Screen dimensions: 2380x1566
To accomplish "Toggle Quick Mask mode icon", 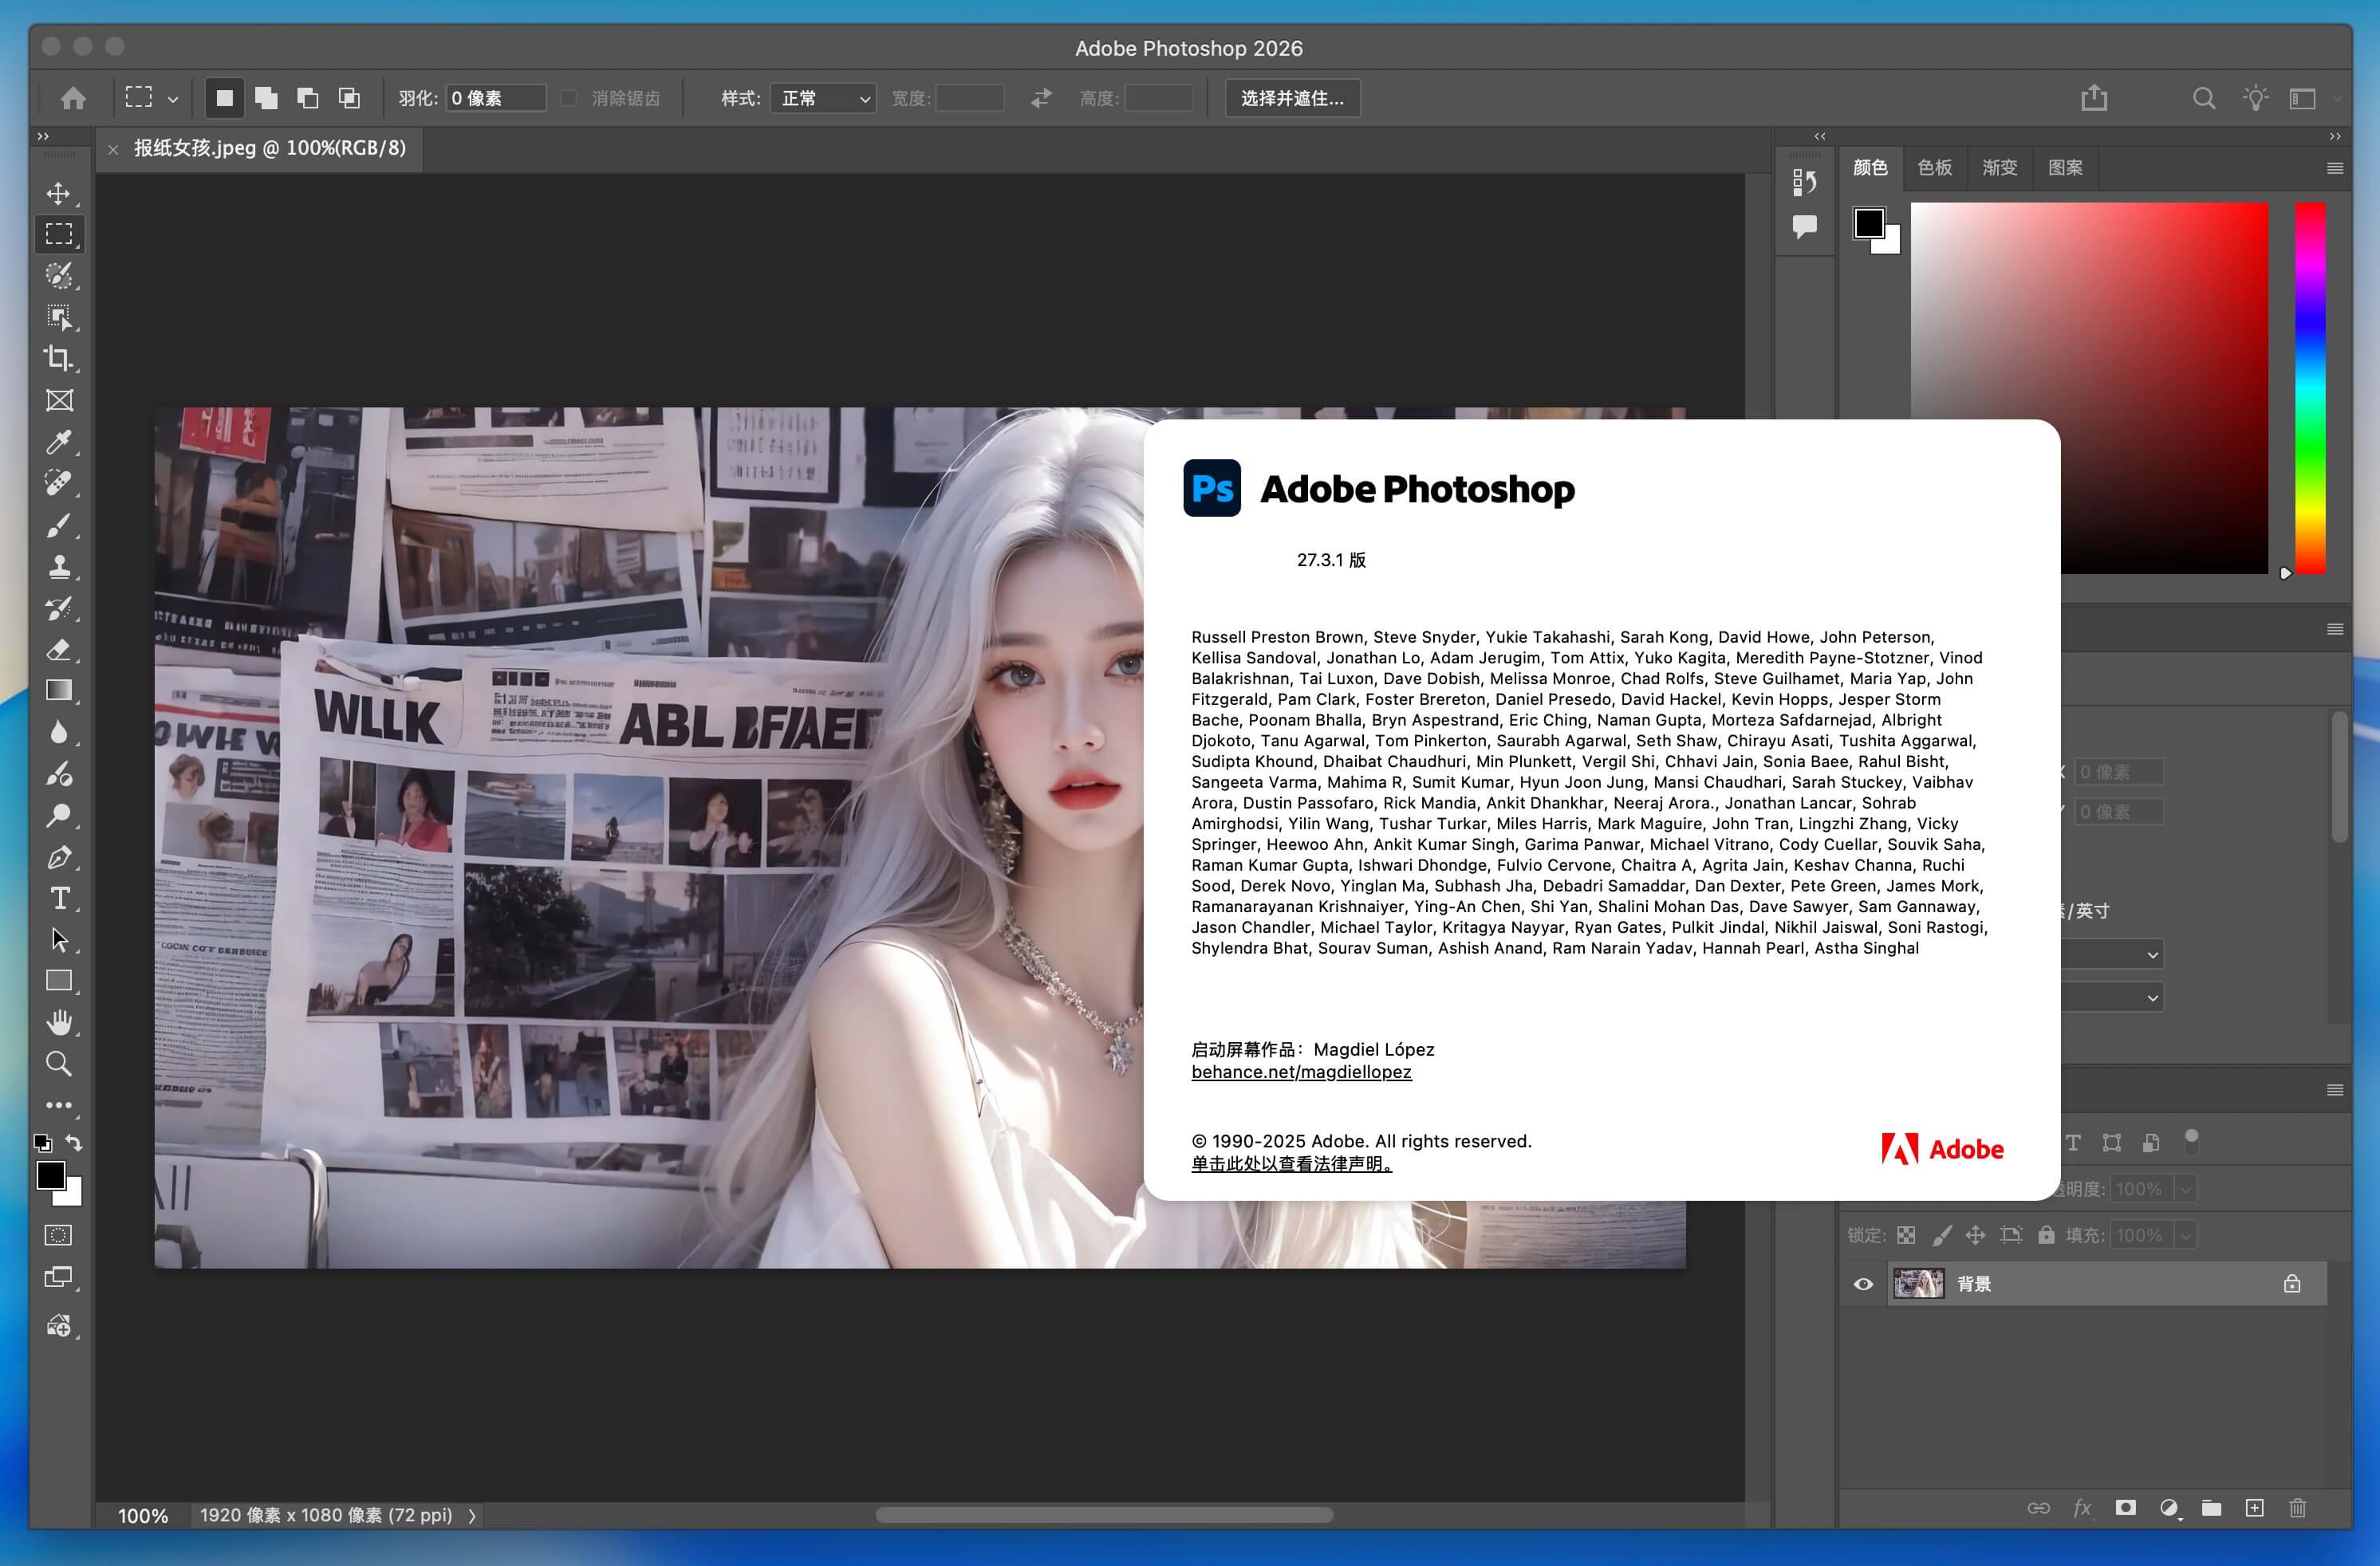I will click(x=59, y=1235).
